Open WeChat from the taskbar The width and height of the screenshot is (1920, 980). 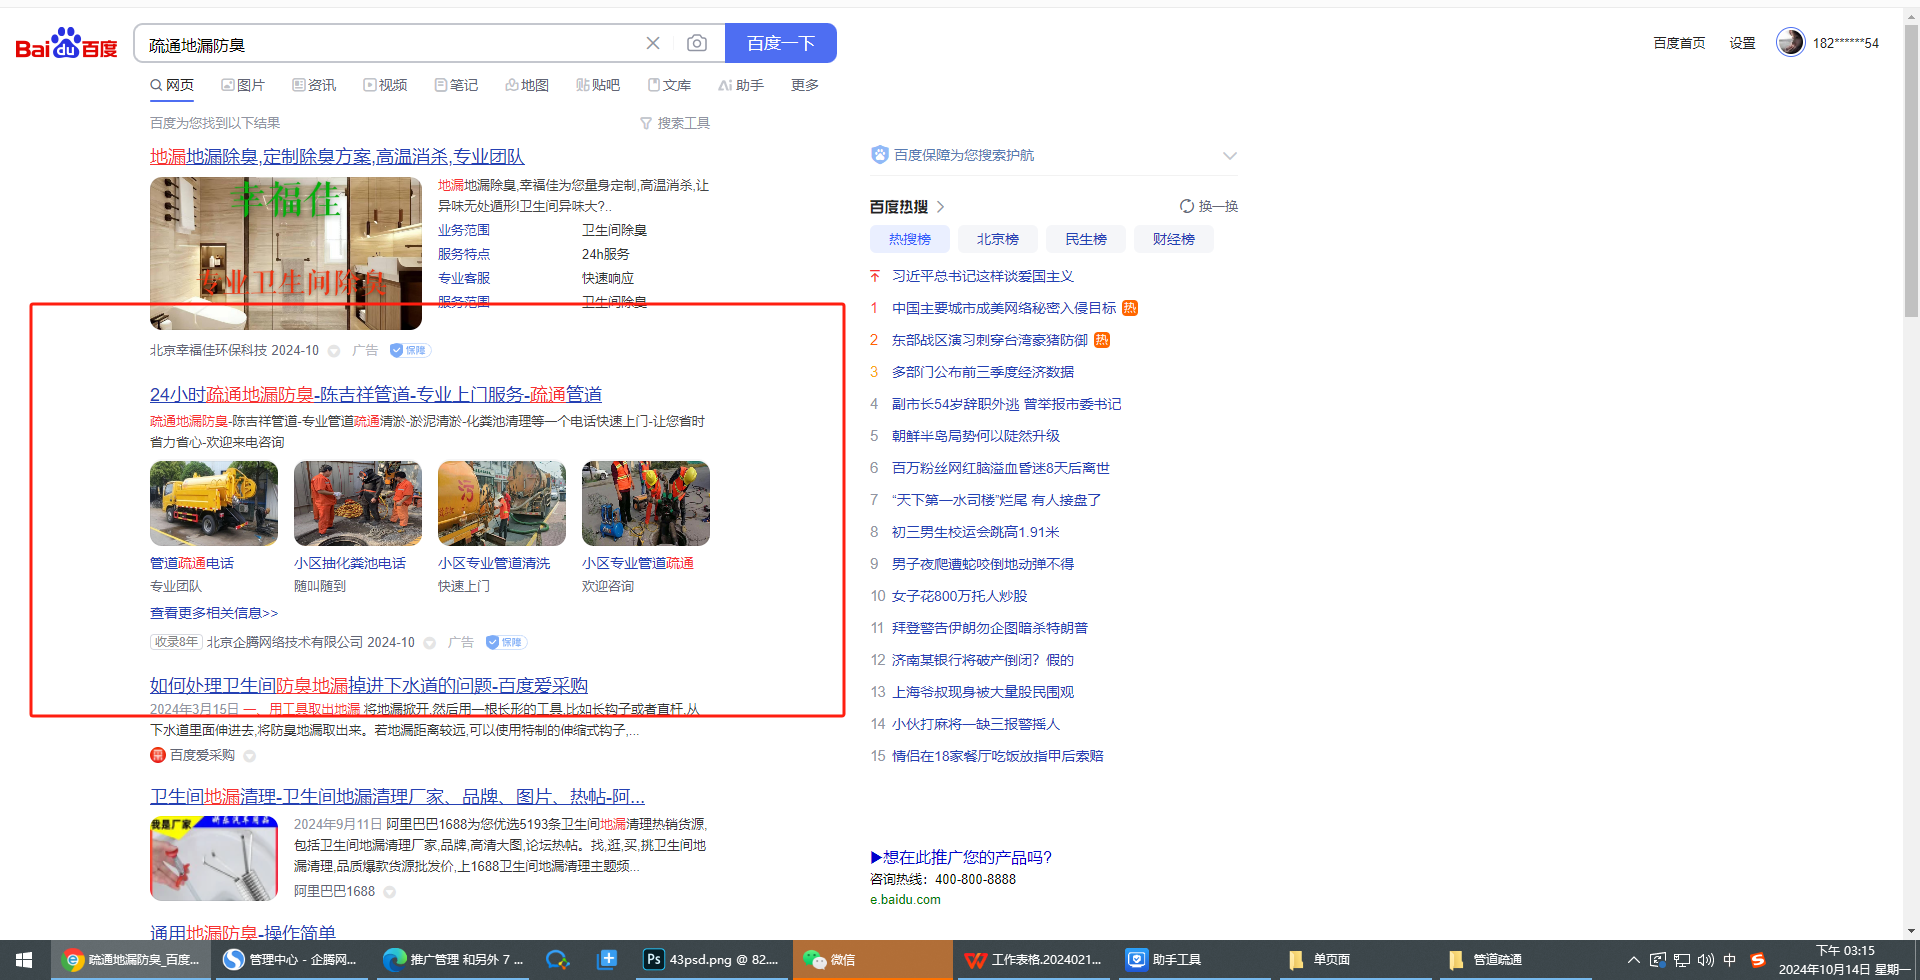[x=830, y=960]
